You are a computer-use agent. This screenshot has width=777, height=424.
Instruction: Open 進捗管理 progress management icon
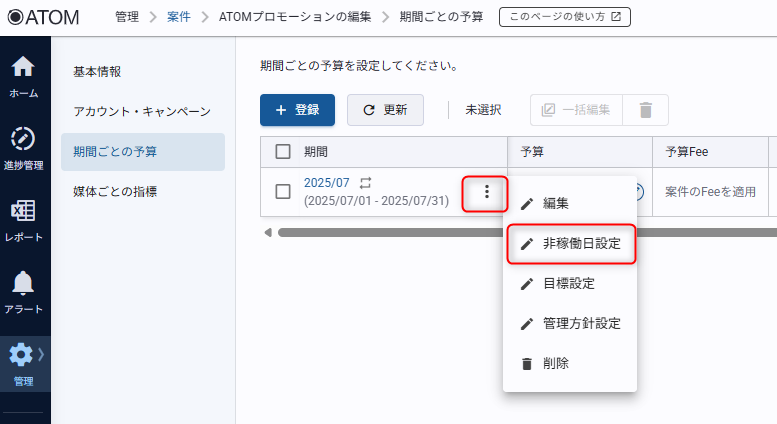pos(24,139)
